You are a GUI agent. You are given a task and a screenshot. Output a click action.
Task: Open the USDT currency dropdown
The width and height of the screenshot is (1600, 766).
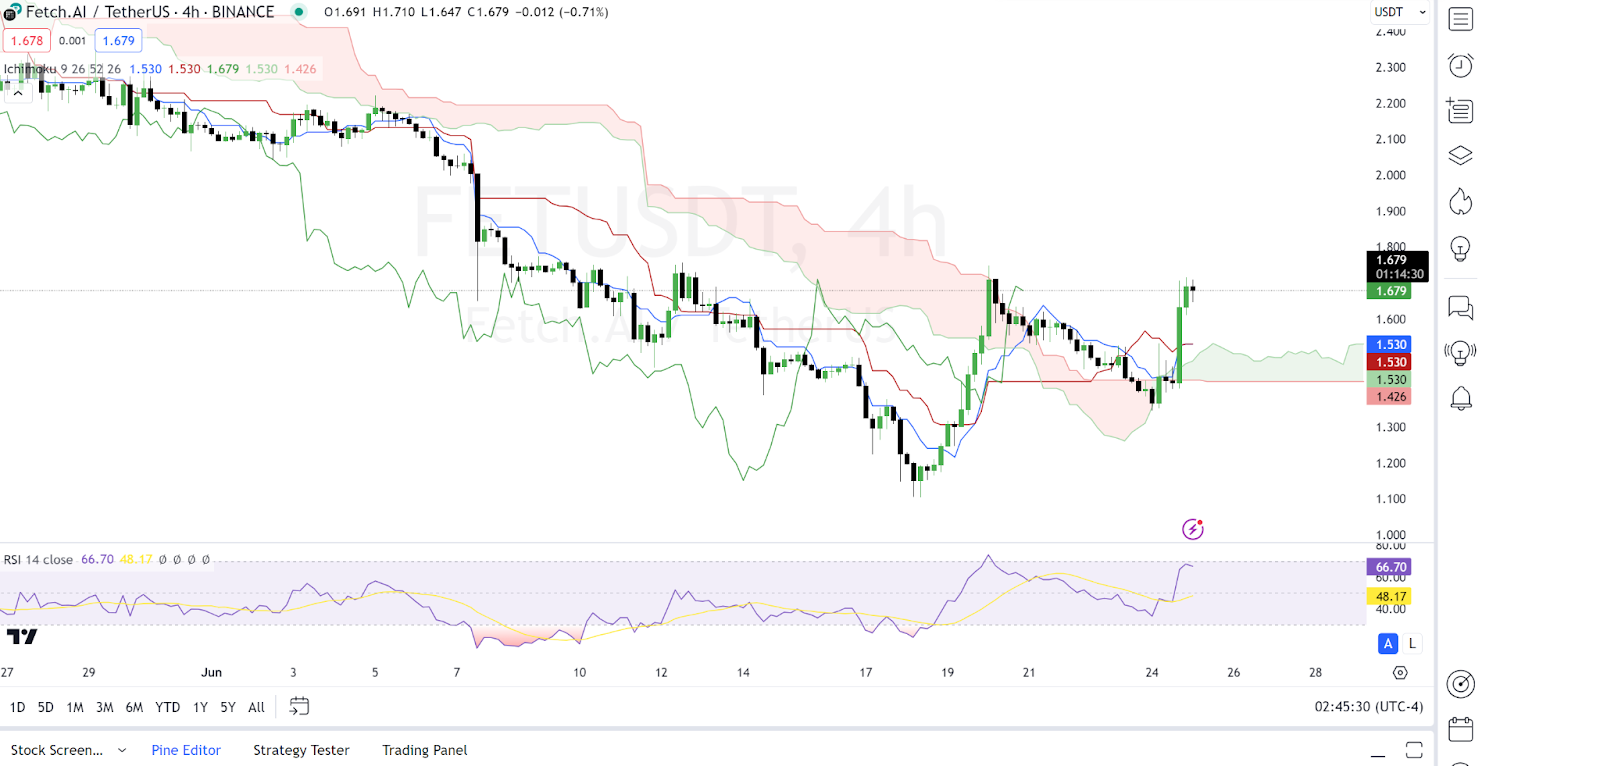(x=1400, y=12)
